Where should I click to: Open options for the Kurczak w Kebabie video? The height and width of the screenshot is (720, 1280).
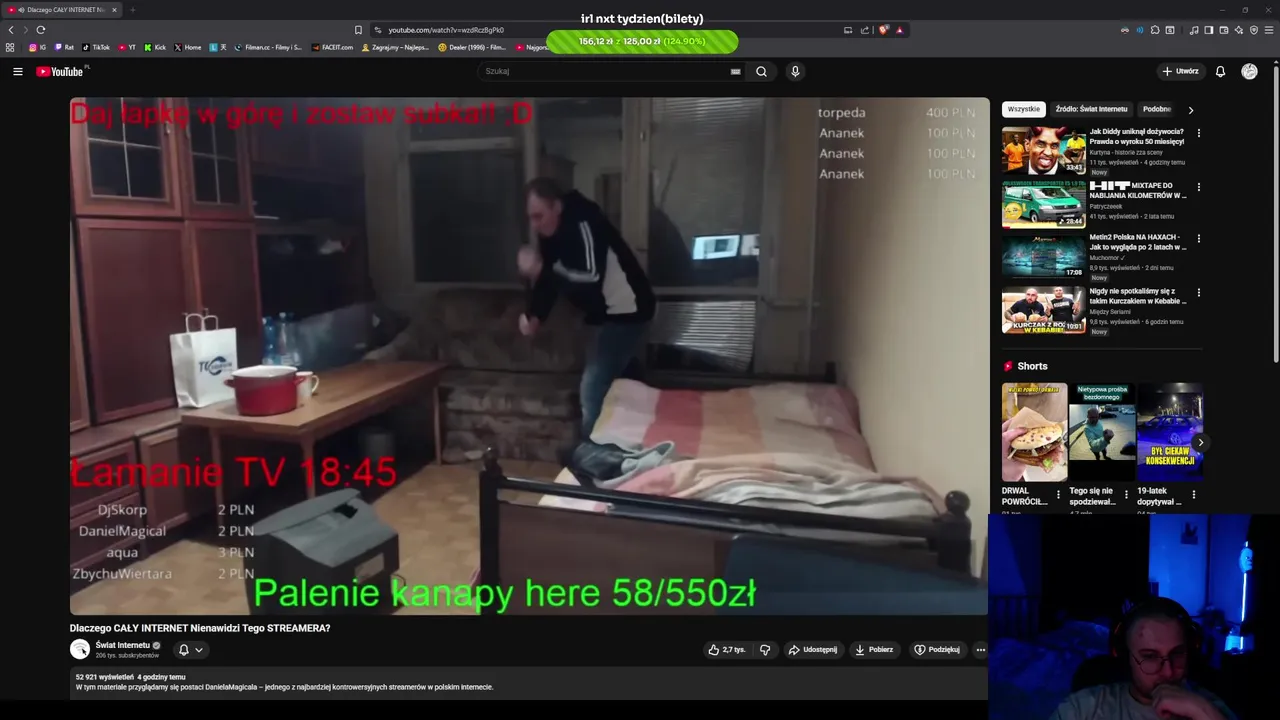tap(1198, 293)
